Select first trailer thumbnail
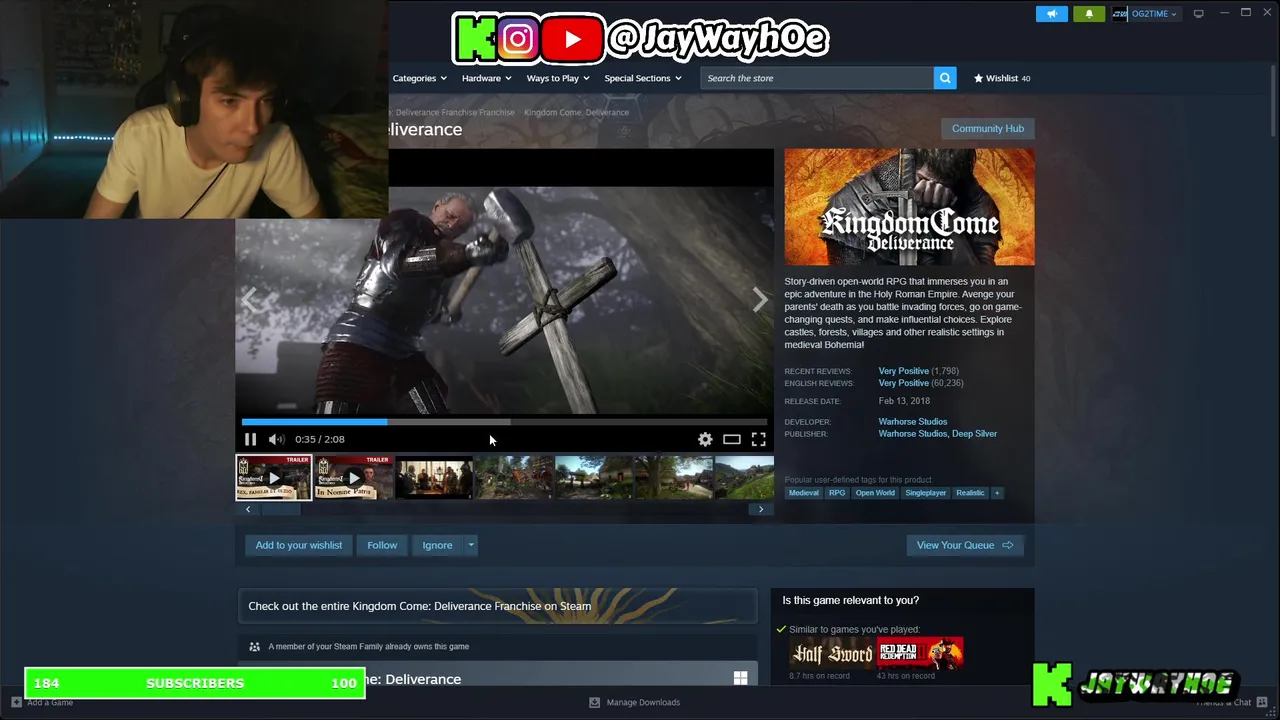Screen dimensions: 1280x720 (x=274, y=477)
